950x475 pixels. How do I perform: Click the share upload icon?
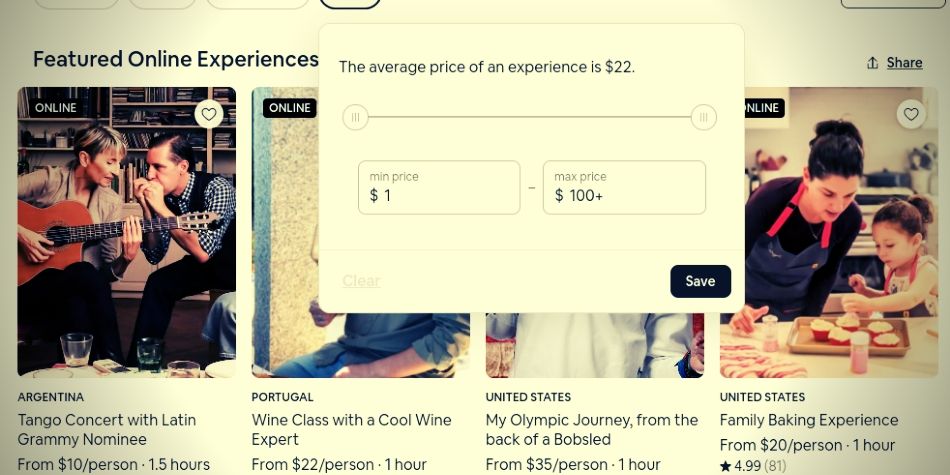coord(872,63)
